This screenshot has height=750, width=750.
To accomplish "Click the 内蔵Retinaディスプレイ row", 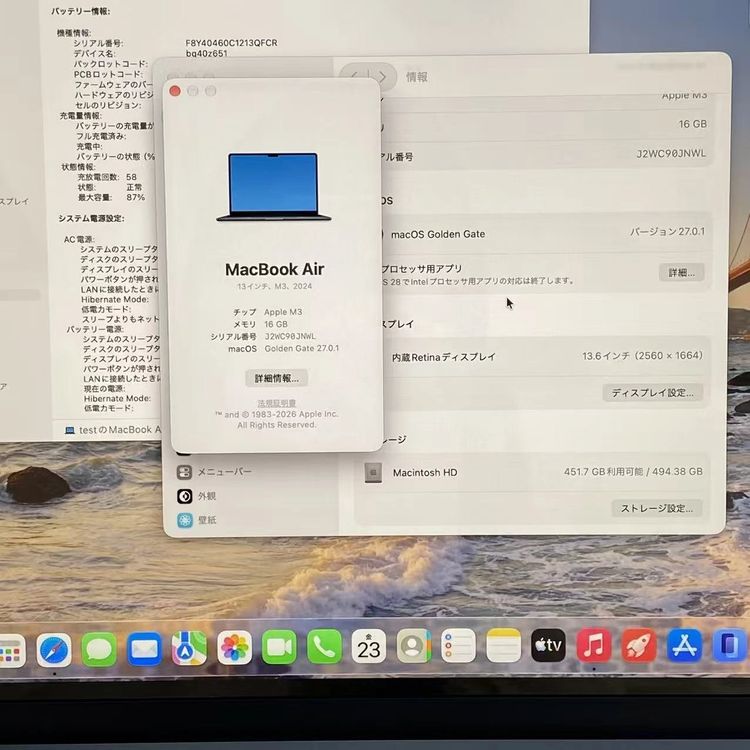I will (543, 356).
